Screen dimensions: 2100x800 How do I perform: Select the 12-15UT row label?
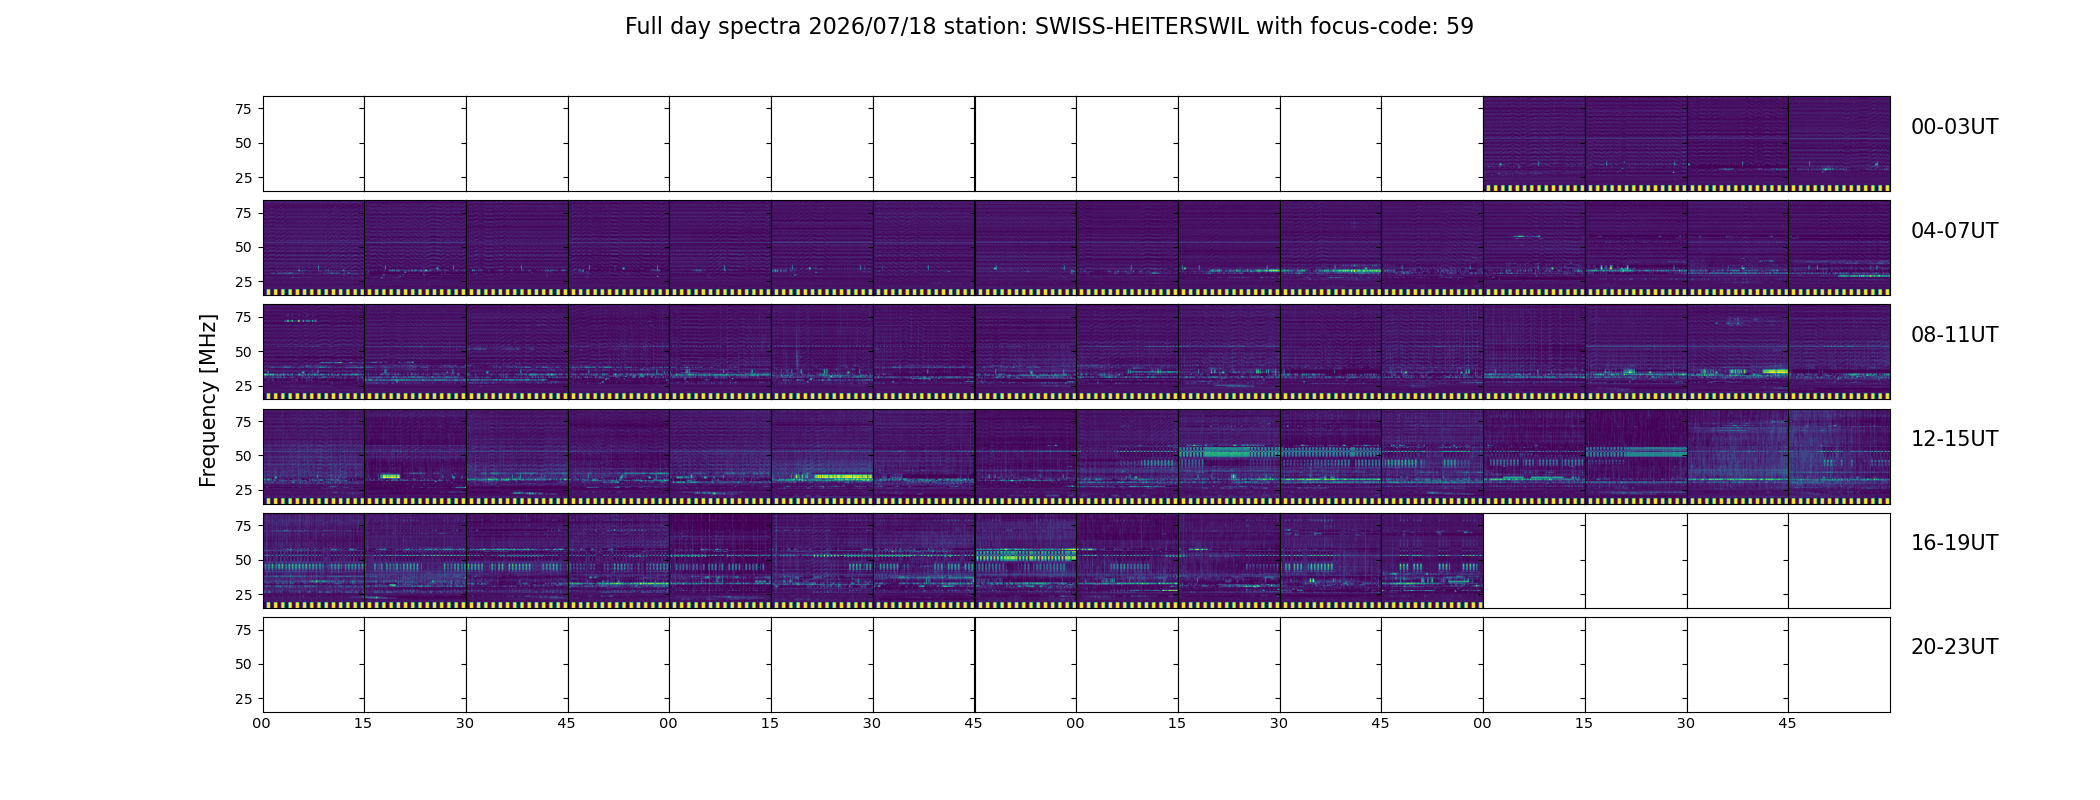point(1954,439)
